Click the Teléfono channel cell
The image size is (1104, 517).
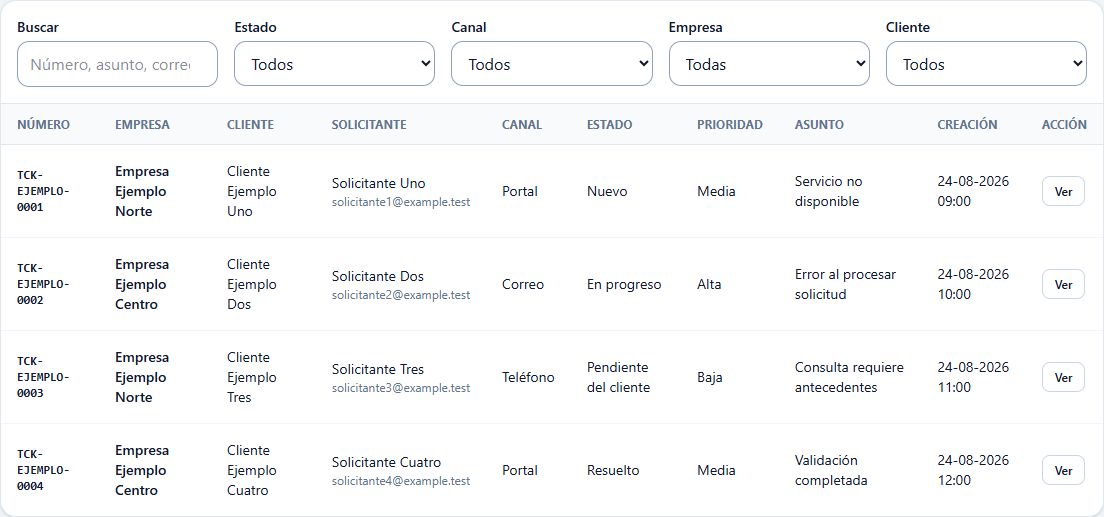pos(528,378)
